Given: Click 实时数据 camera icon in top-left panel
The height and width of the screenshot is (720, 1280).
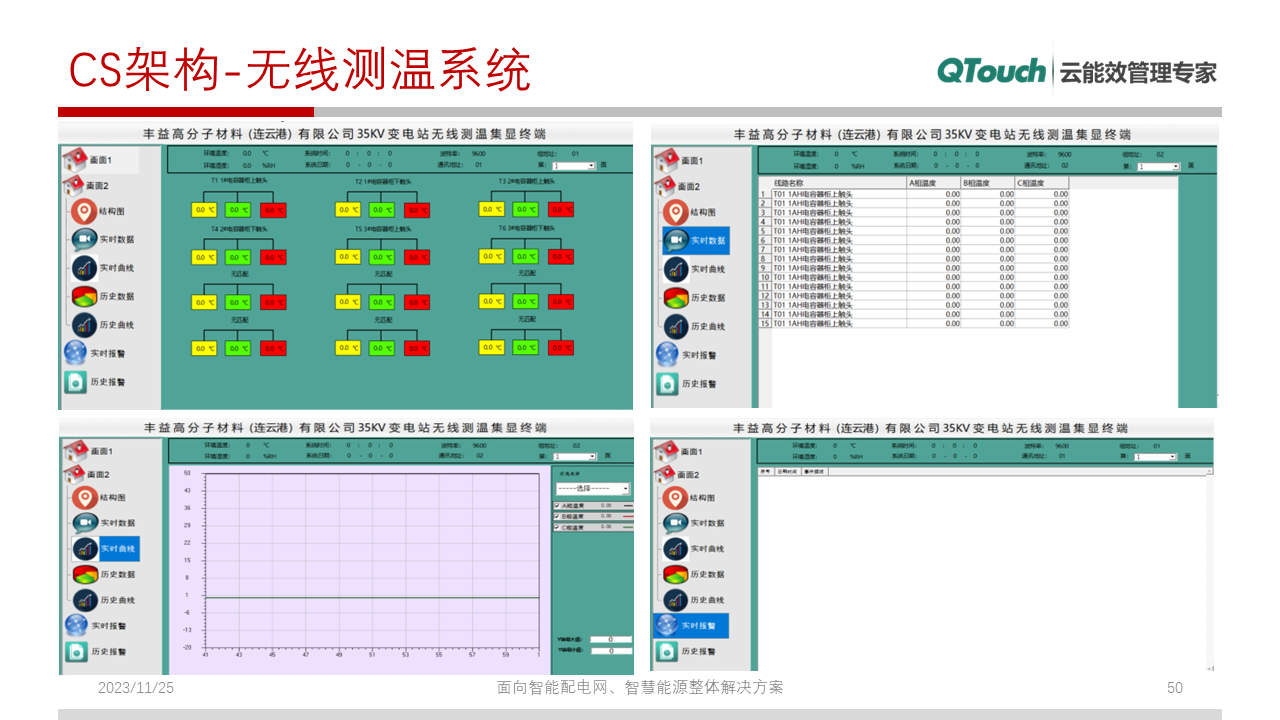Looking at the screenshot, I should (83, 239).
